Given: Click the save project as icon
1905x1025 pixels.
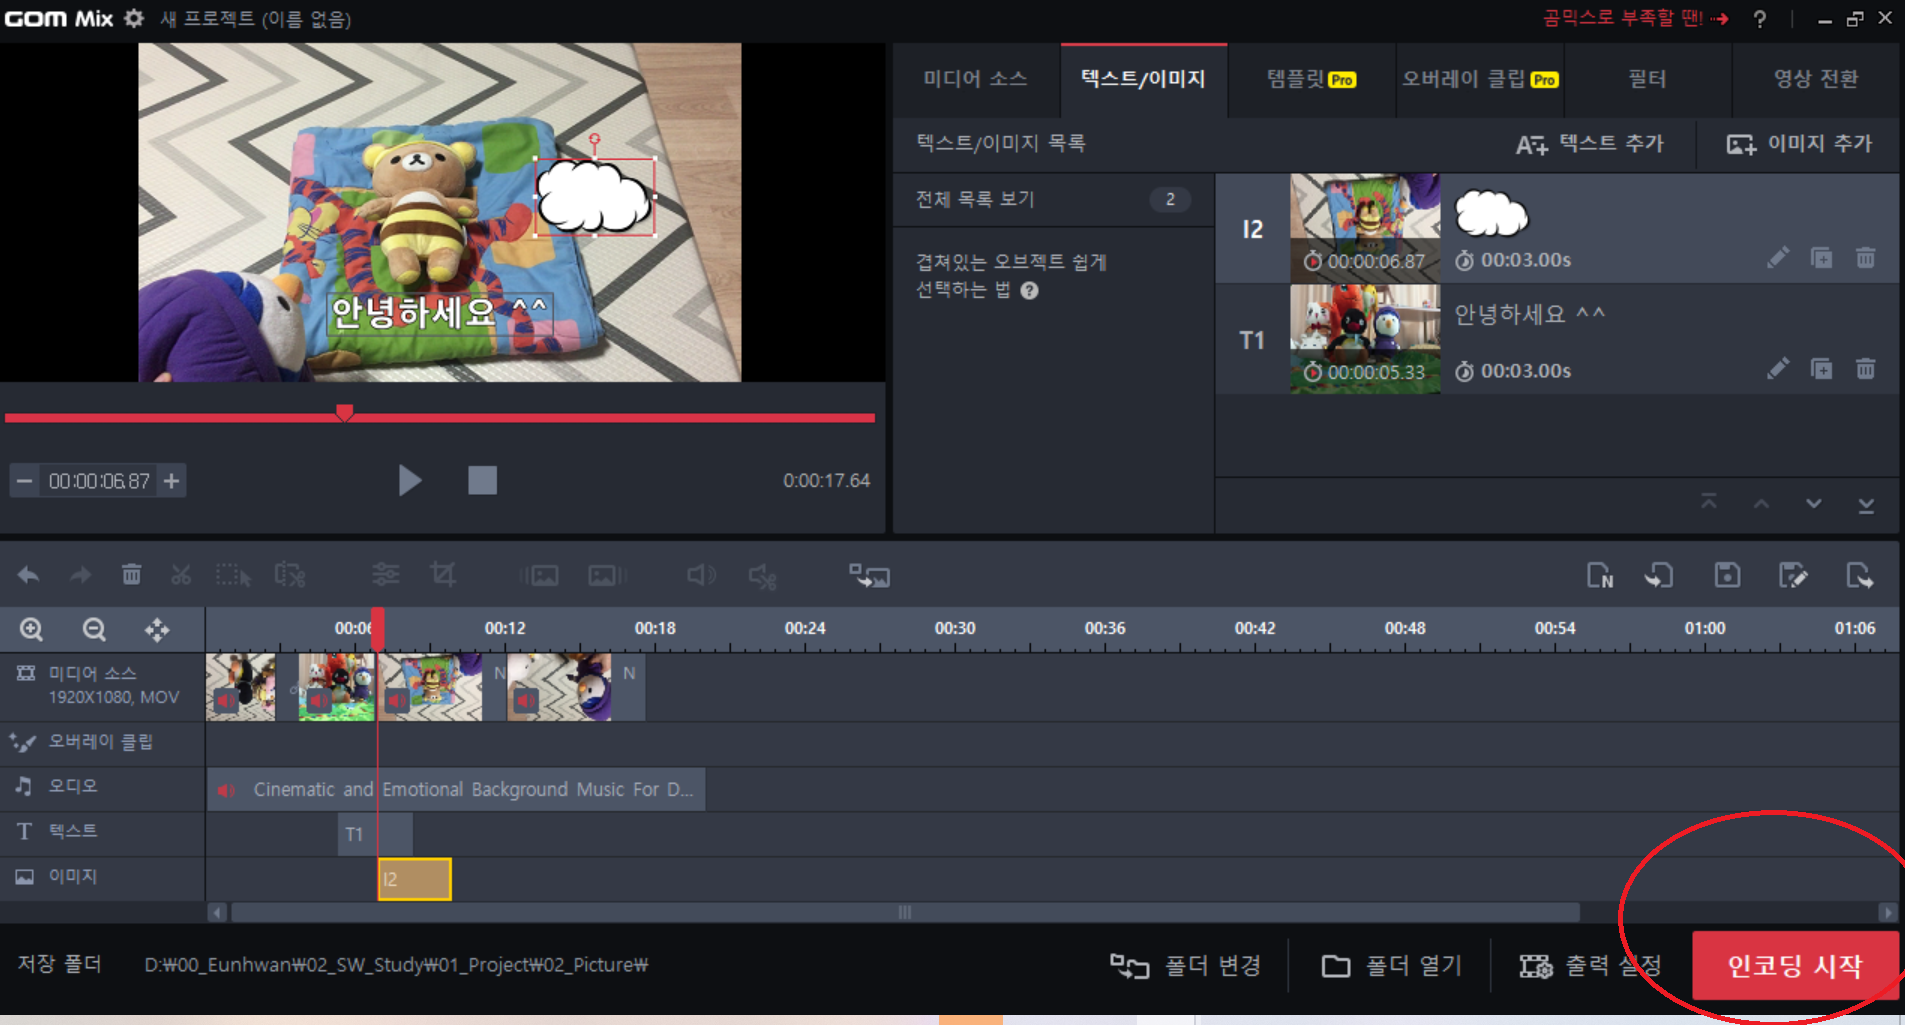Looking at the screenshot, I should 1793,575.
